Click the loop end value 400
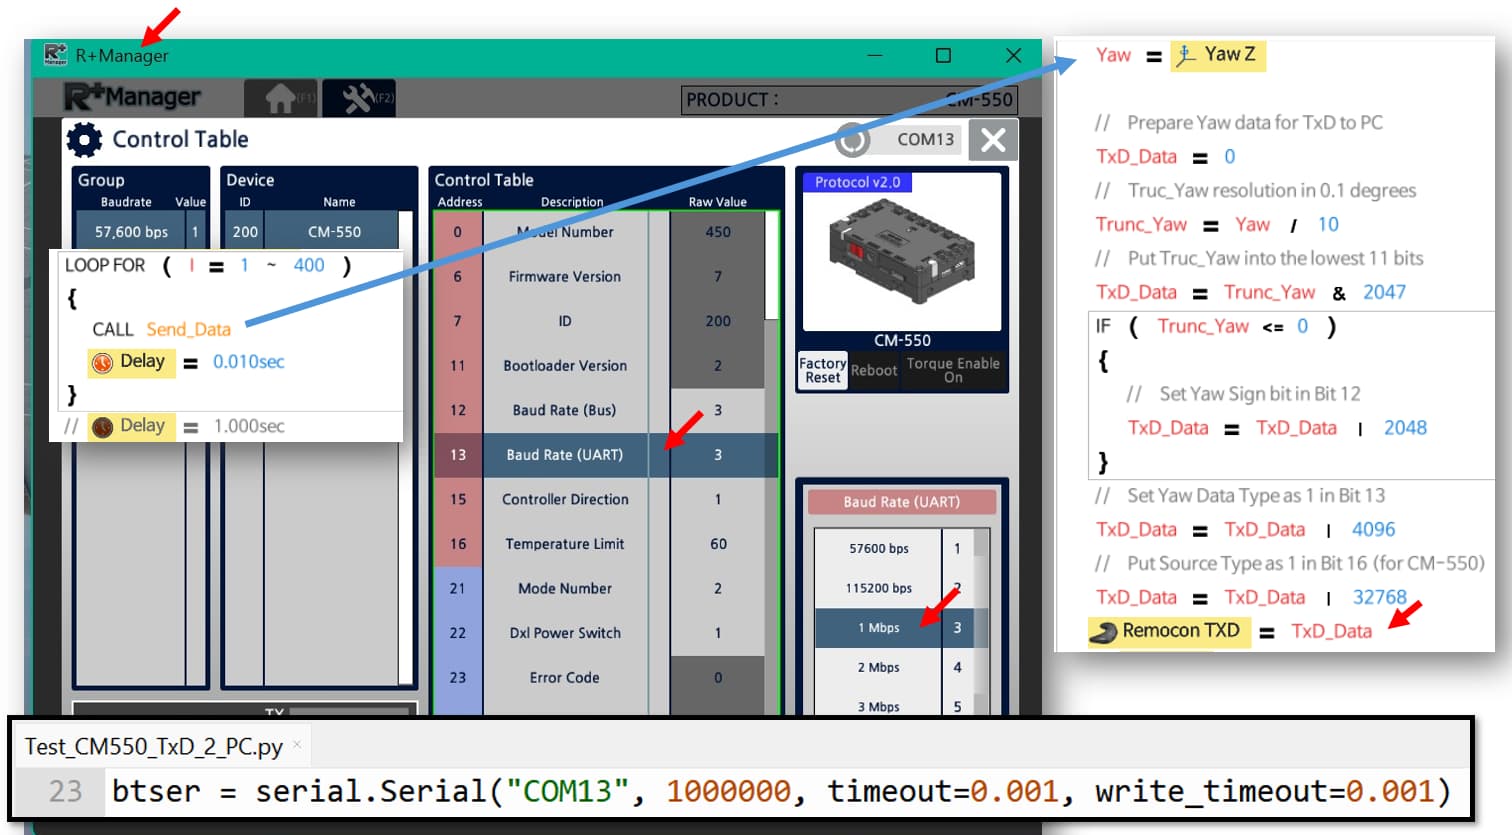1512x835 pixels. click(309, 265)
